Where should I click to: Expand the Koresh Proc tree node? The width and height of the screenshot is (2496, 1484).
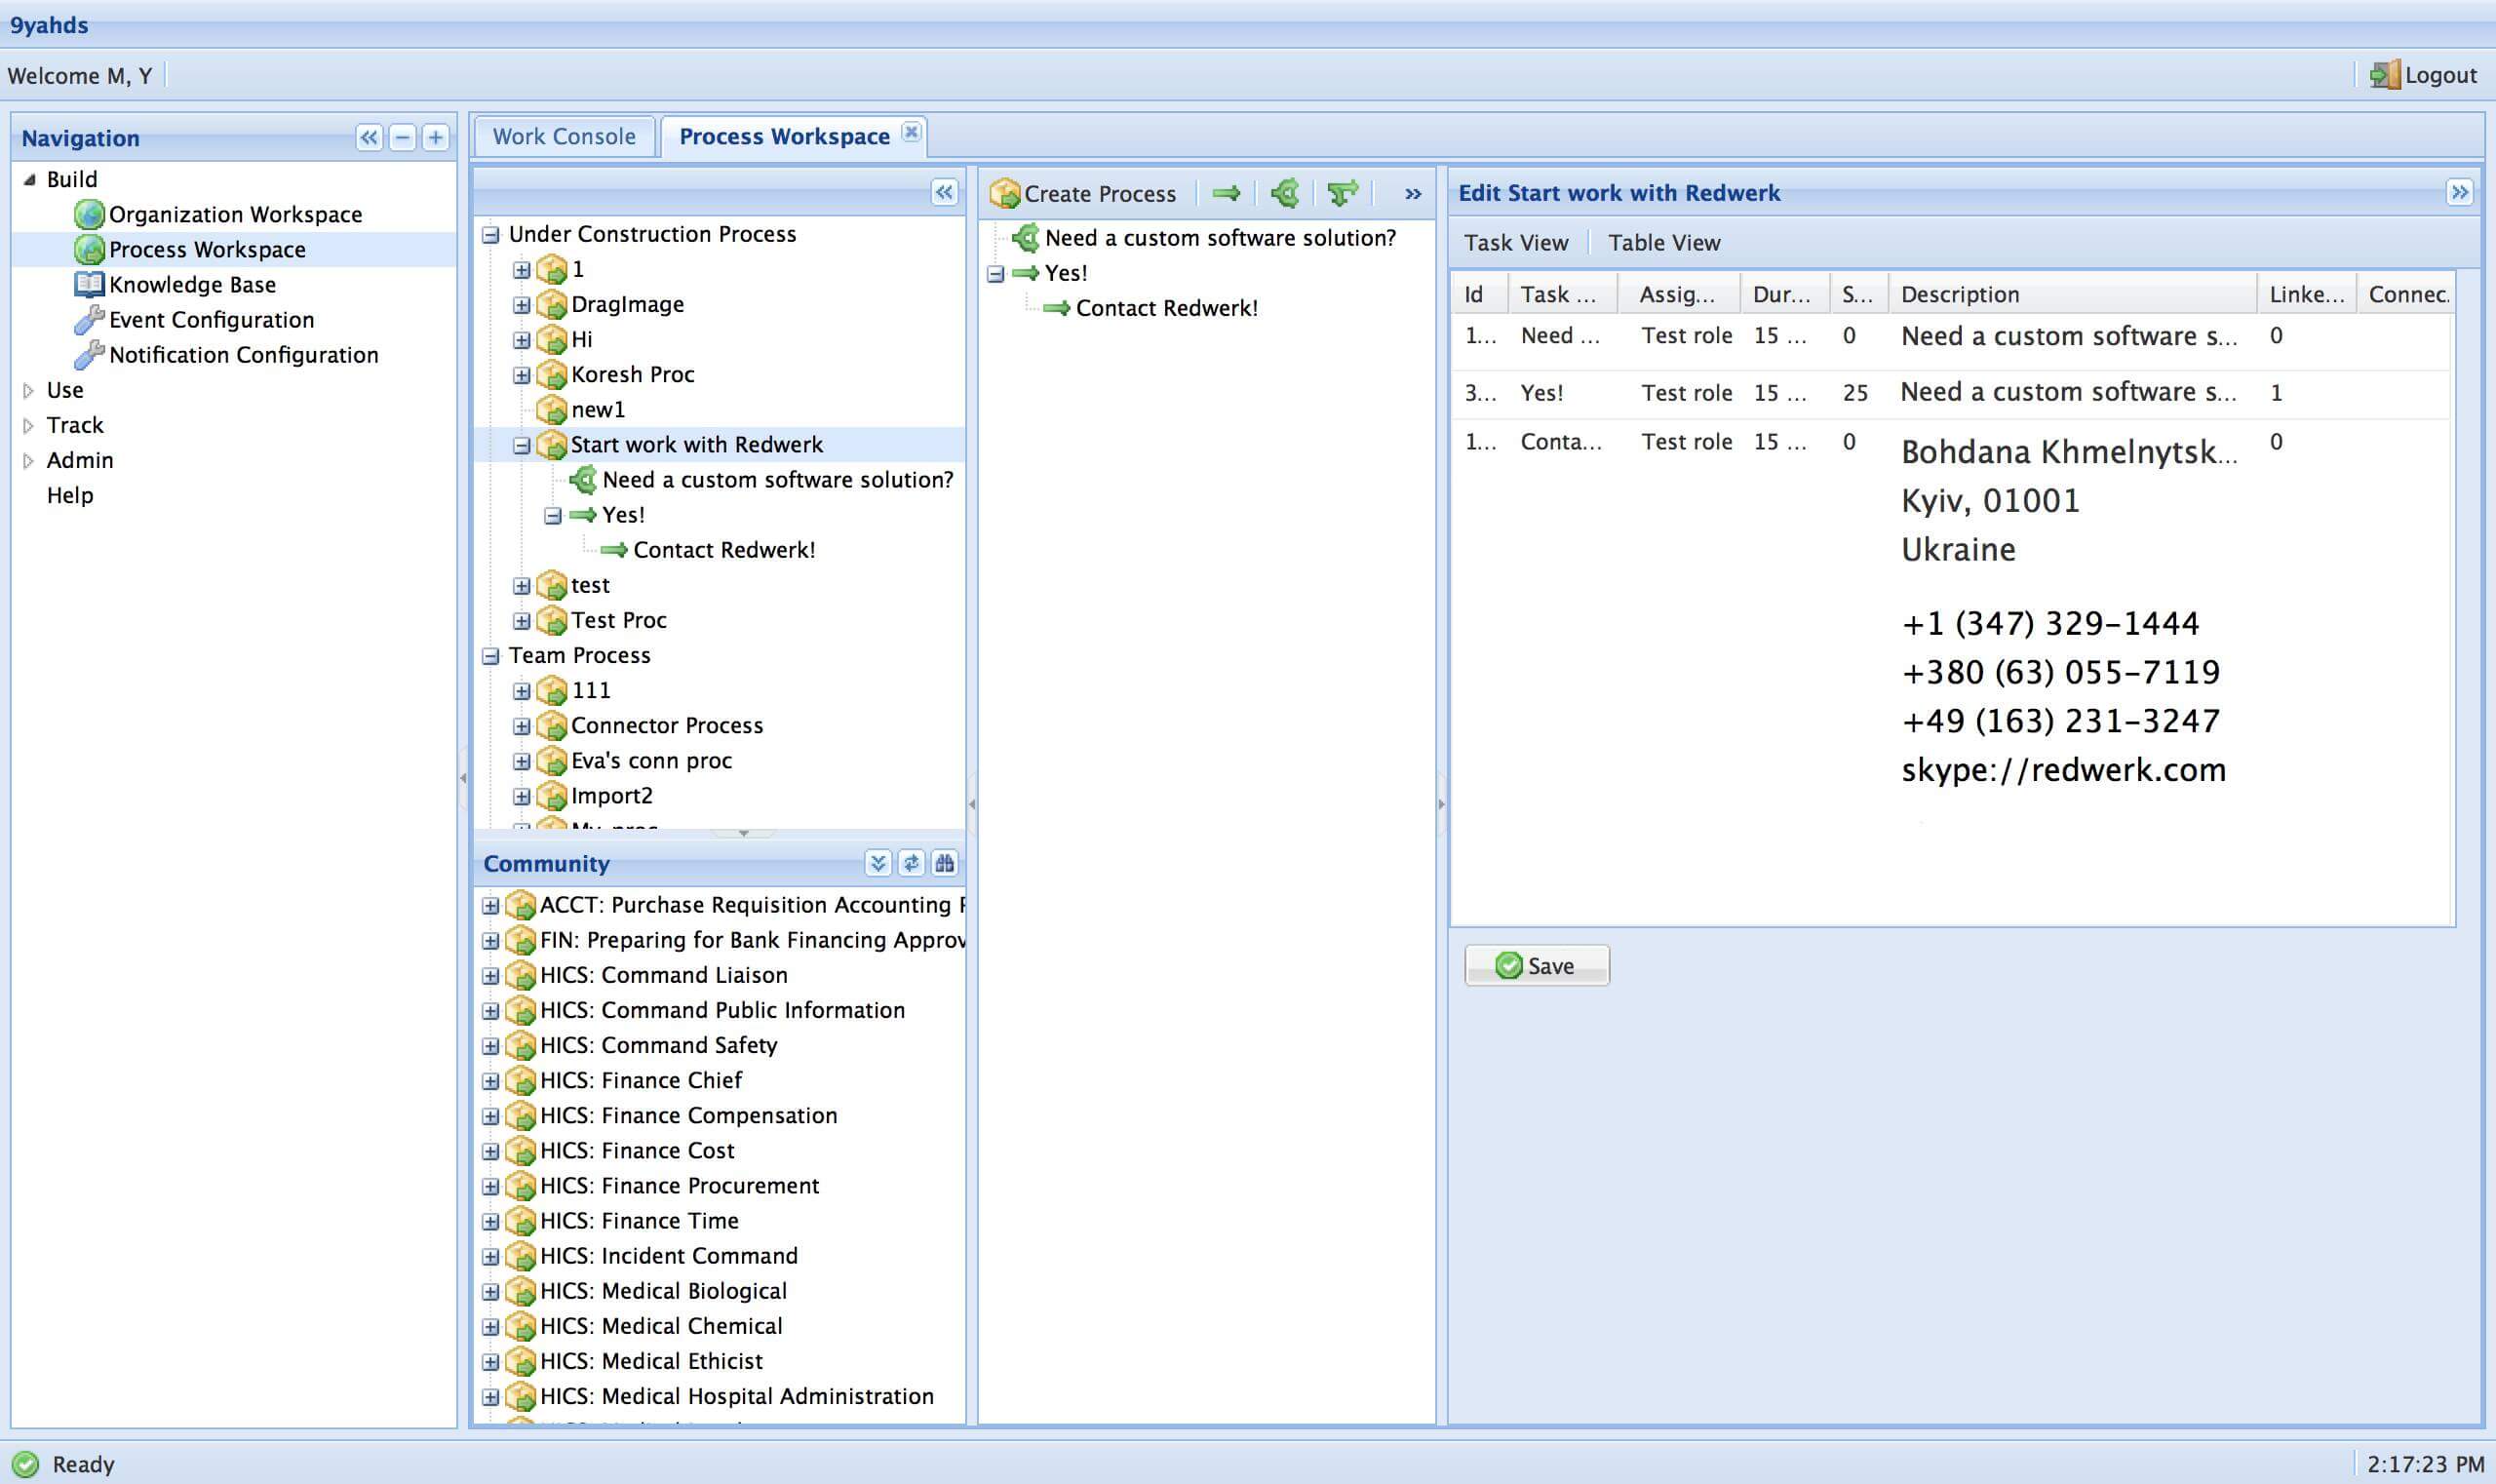click(x=521, y=375)
